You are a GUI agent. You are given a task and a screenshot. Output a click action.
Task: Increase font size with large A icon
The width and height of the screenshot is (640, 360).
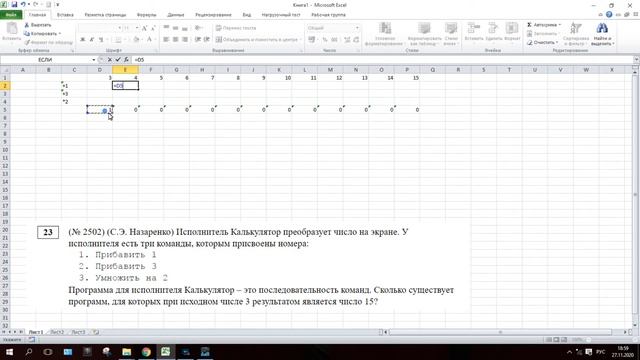pyautogui.click(x=144, y=28)
